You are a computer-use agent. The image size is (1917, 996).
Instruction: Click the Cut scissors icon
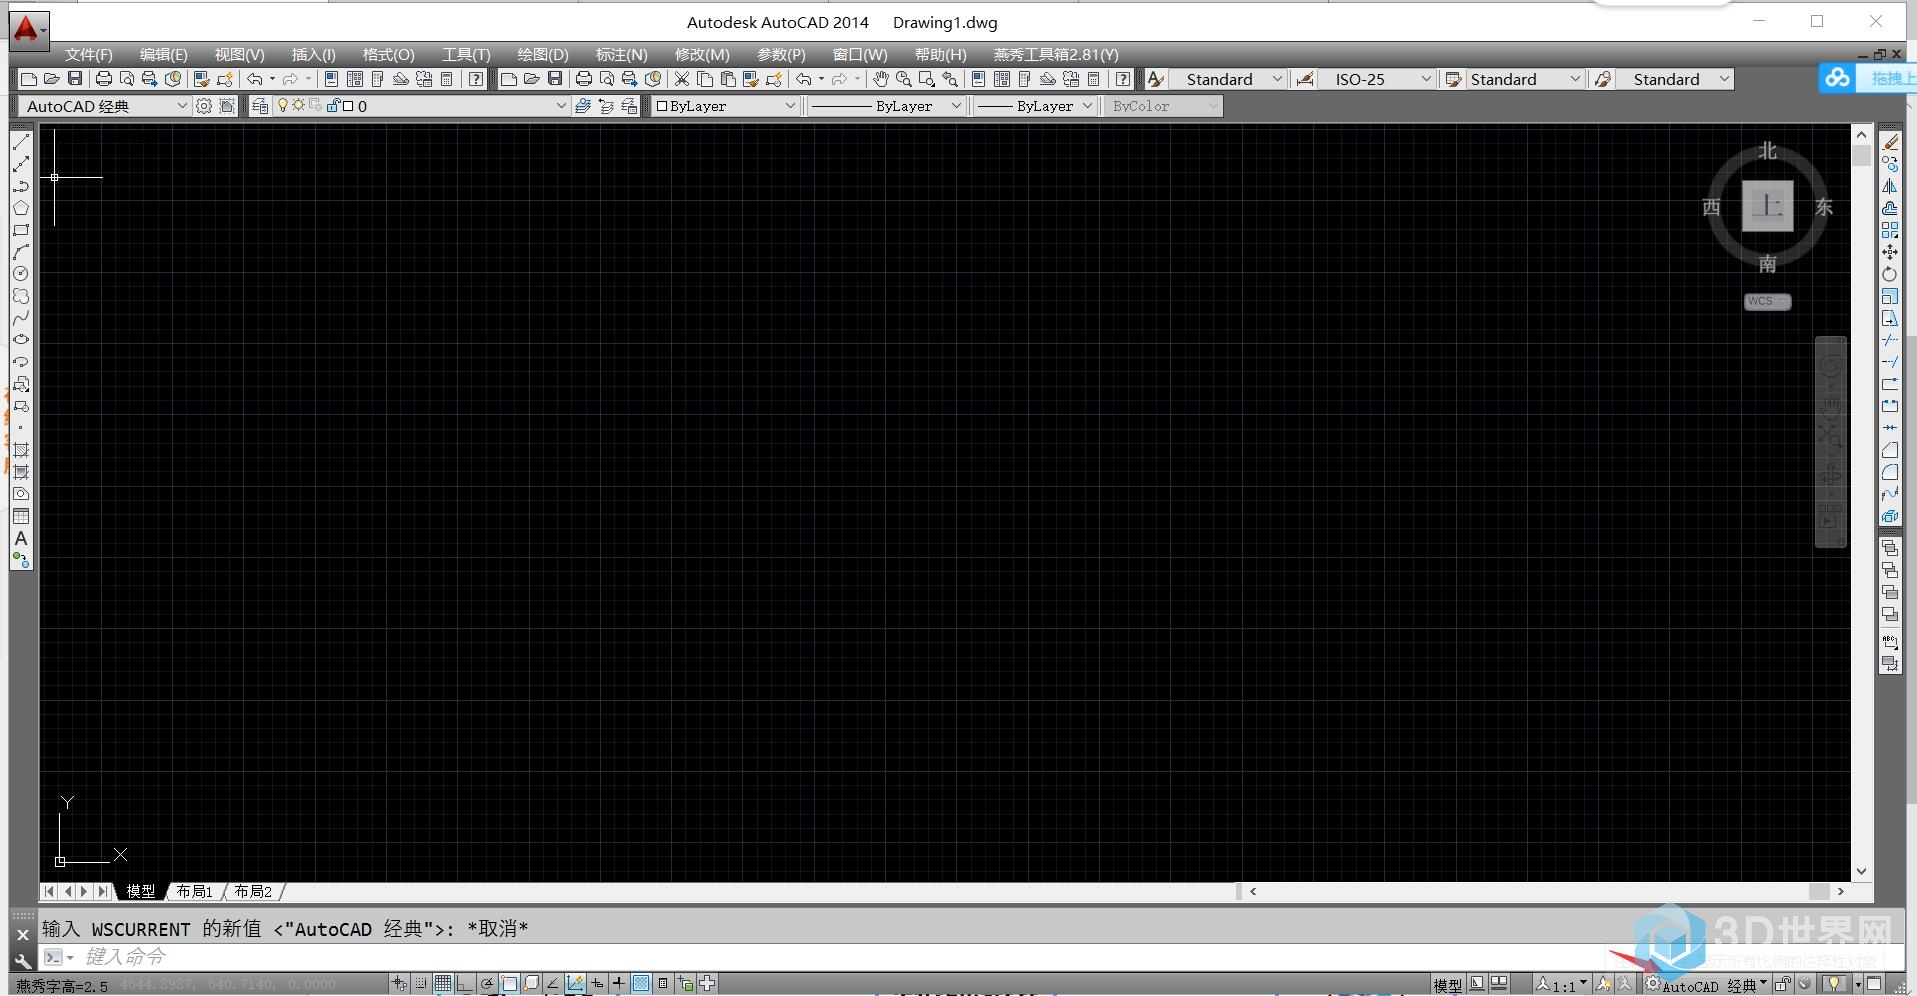click(x=682, y=79)
